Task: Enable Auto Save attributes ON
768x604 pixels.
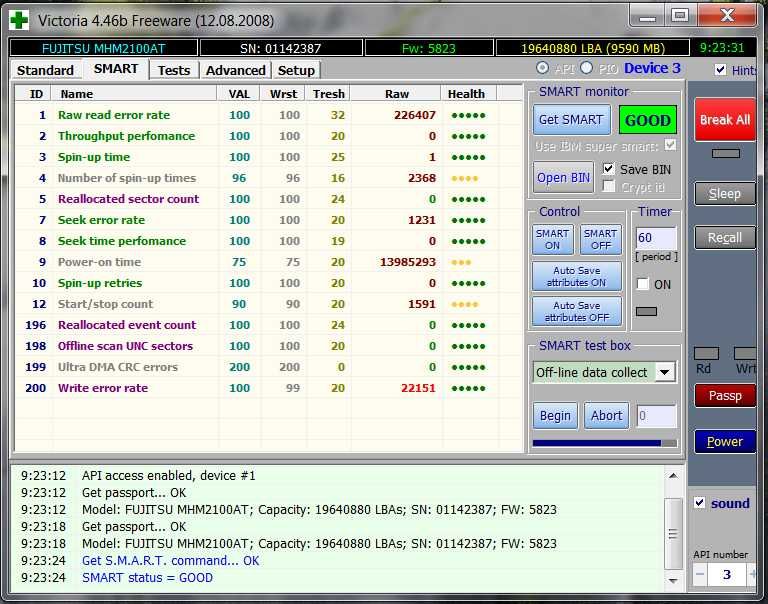Action: click(x=576, y=276)
